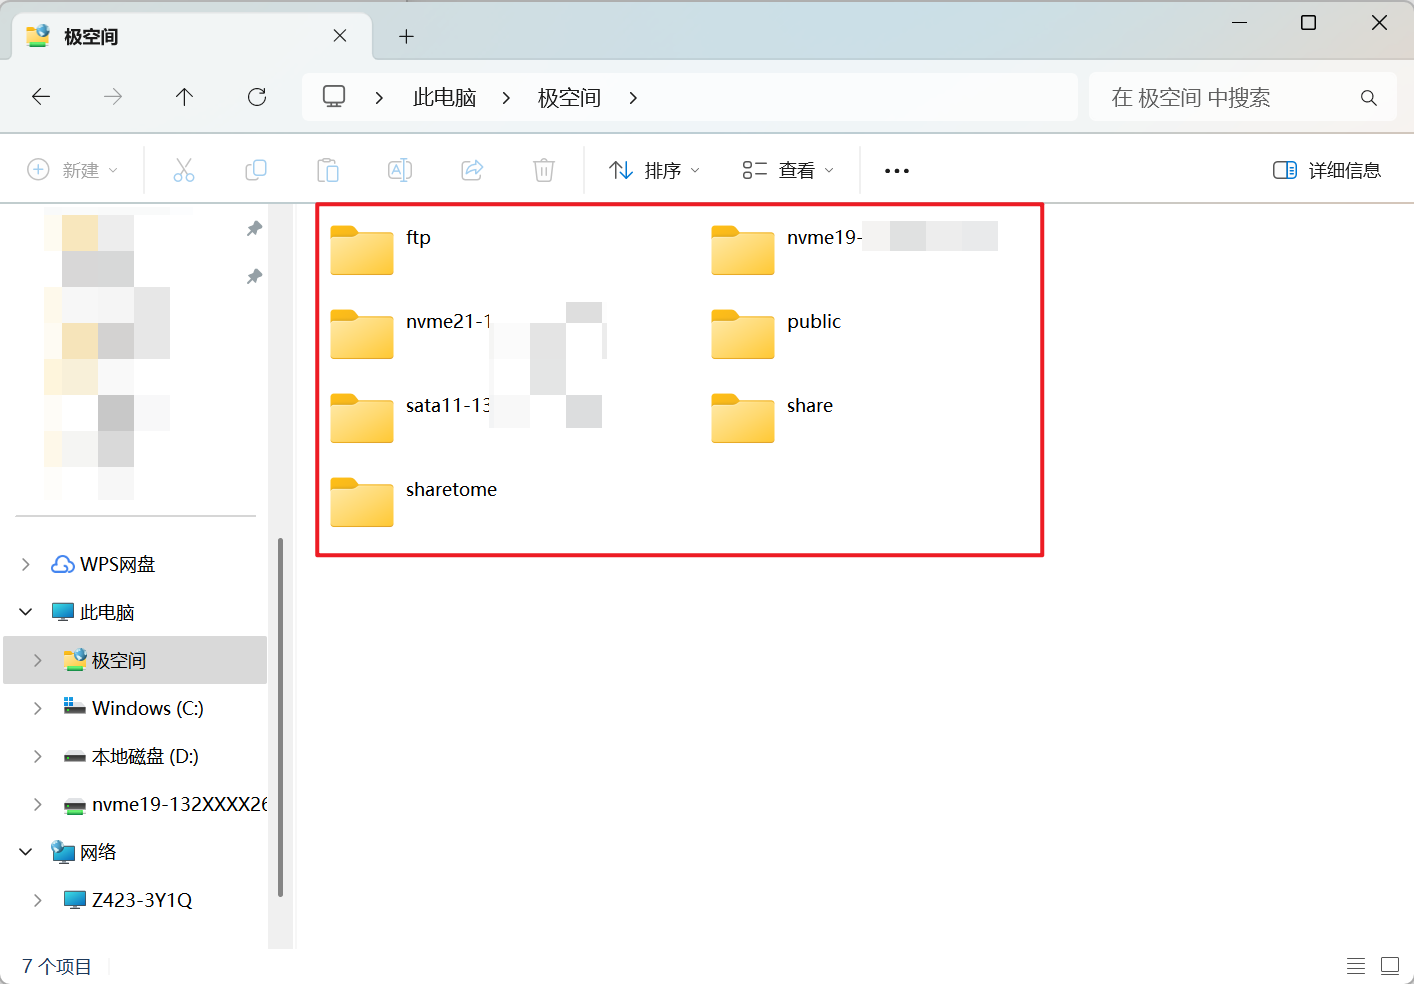Viewport: 1414px width, 984px height.
Task: Click the first pin icon in quick access
Action: (x=254, y=229)
